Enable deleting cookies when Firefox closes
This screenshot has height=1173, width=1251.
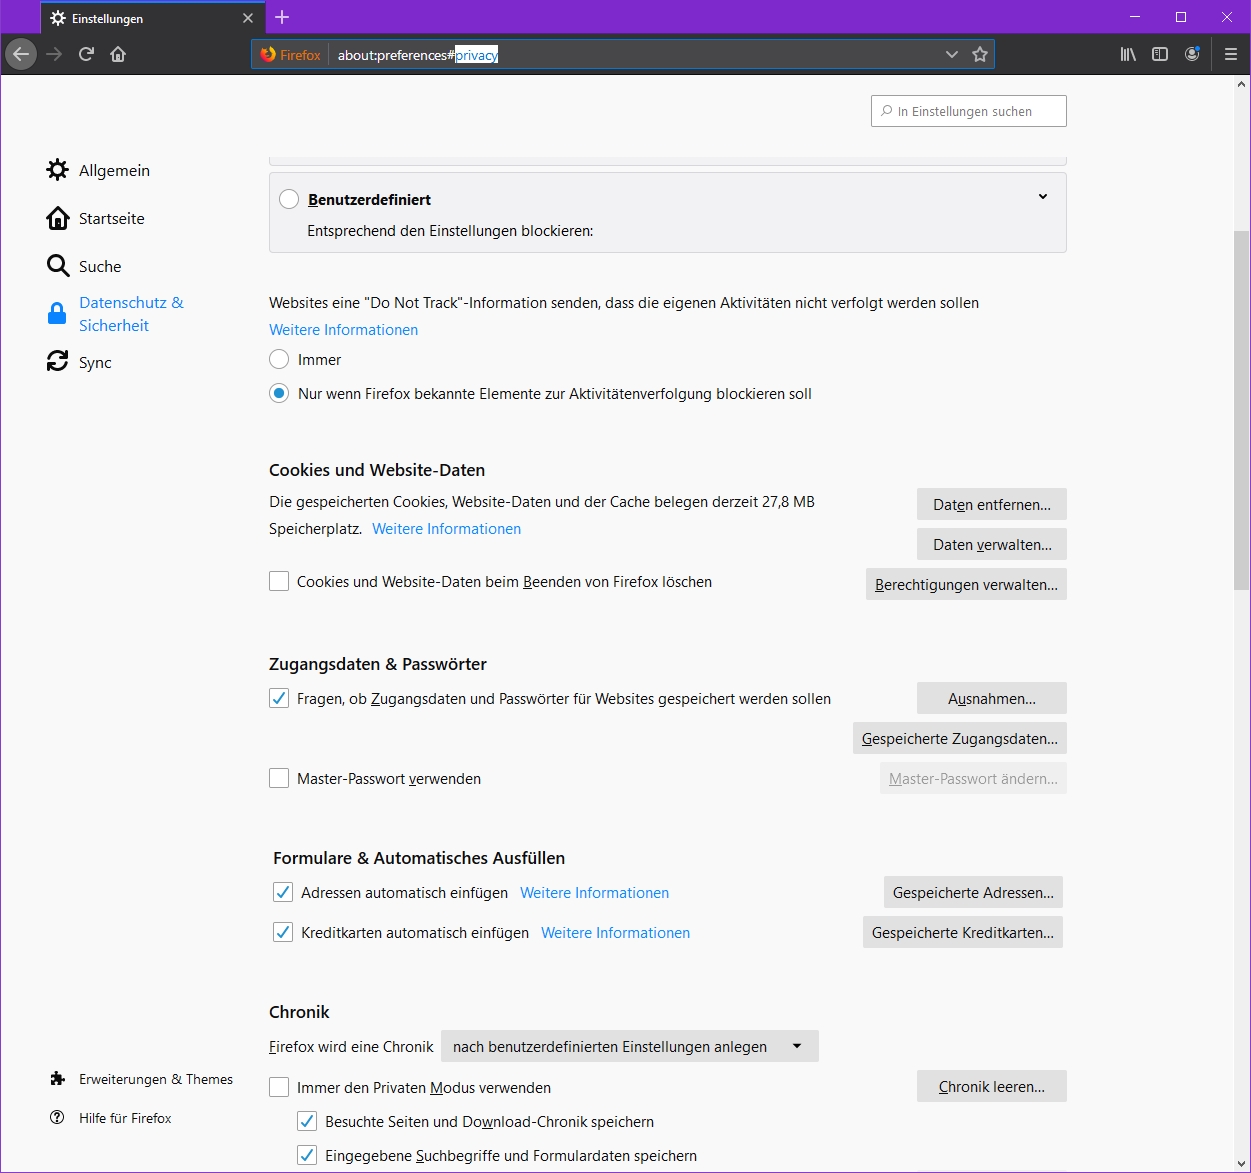(279, 581)
